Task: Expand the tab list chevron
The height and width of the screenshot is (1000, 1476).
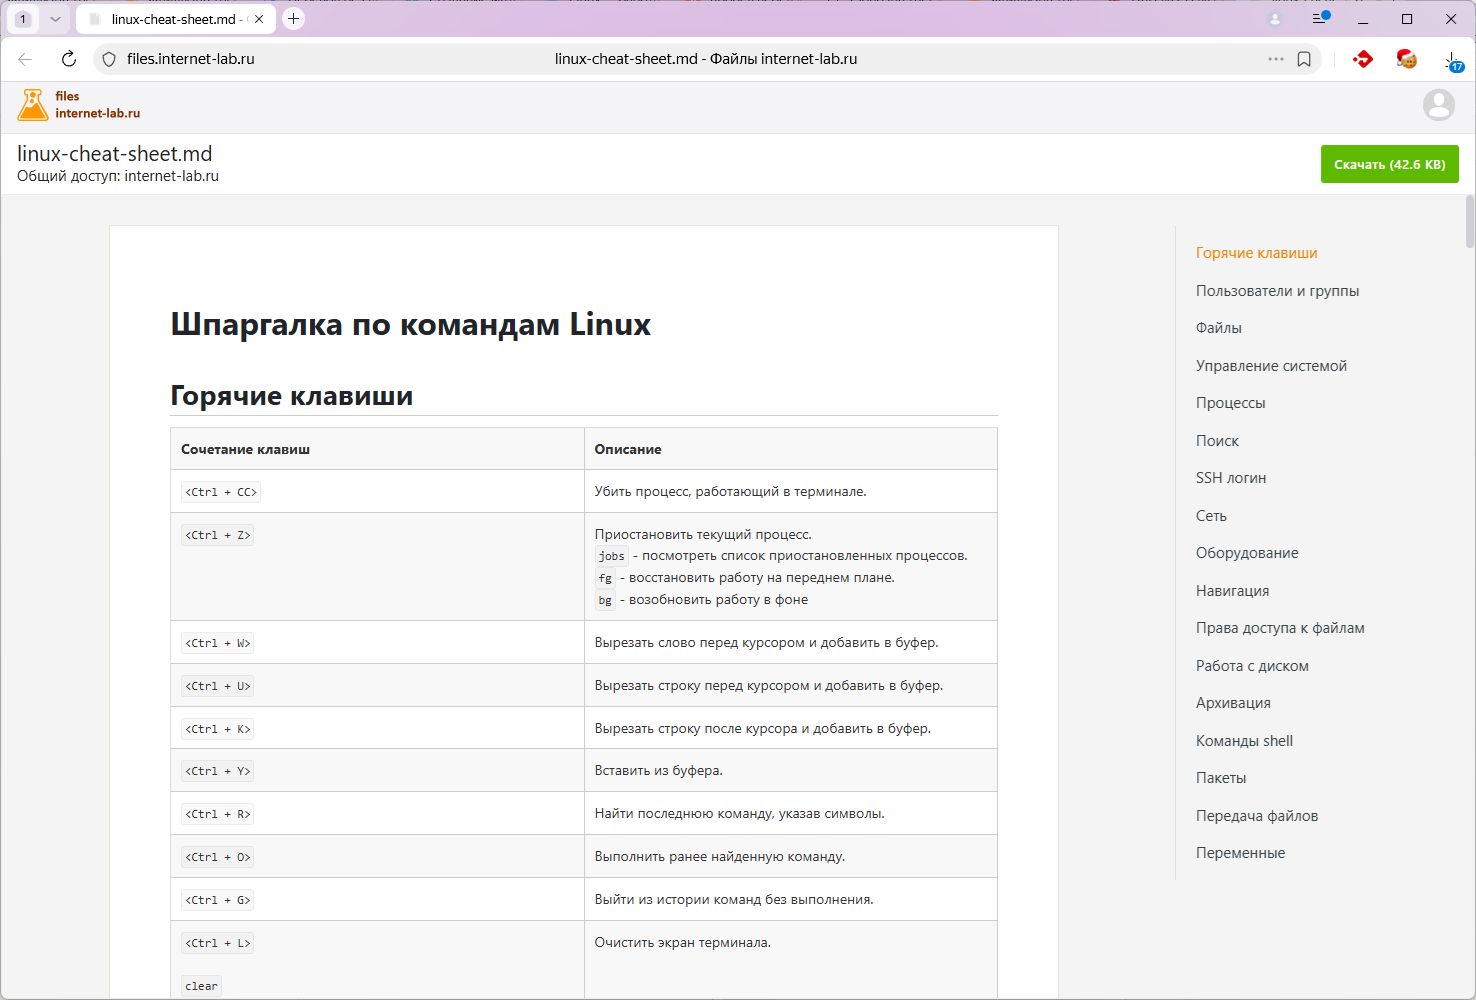Action: click(55, 19)
